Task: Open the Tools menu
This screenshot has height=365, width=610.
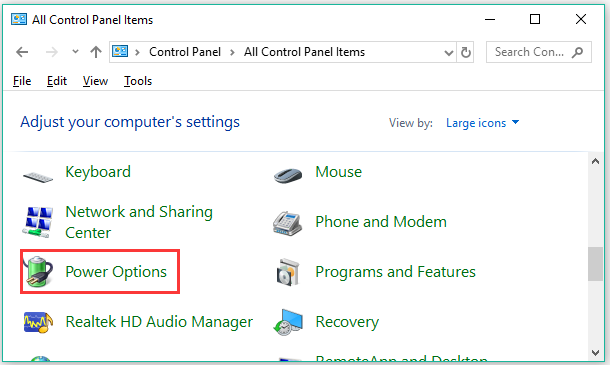Action: pyautogui.click(x=138, y=81)
